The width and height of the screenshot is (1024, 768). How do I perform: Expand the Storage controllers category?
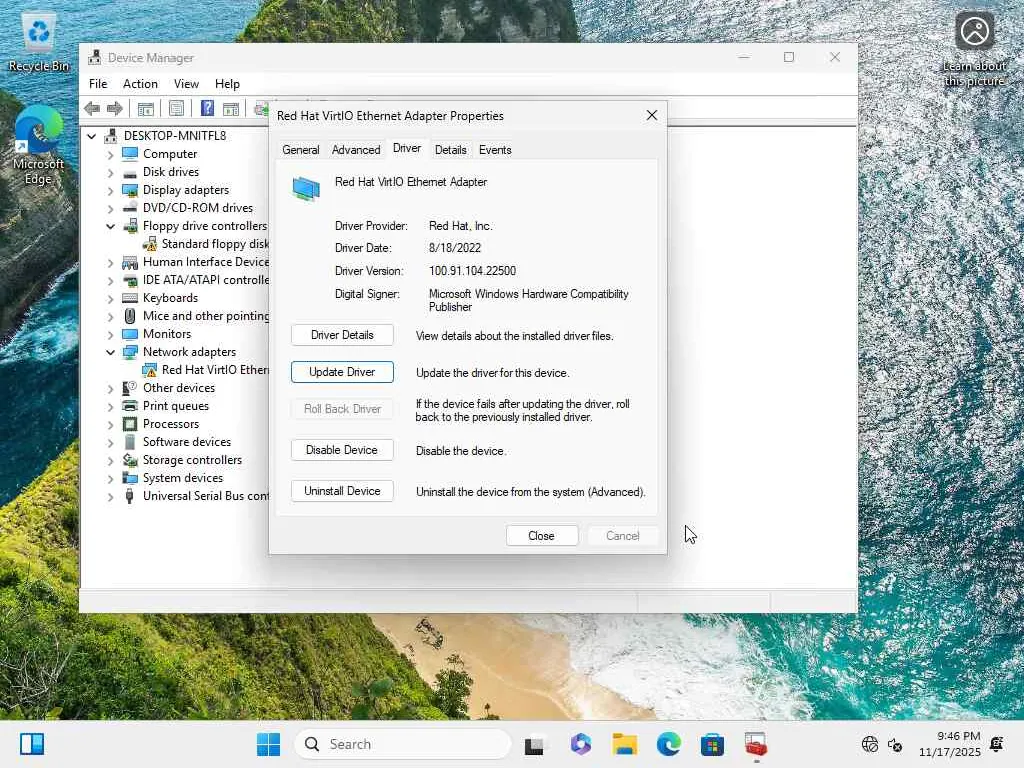click(110, 460)
